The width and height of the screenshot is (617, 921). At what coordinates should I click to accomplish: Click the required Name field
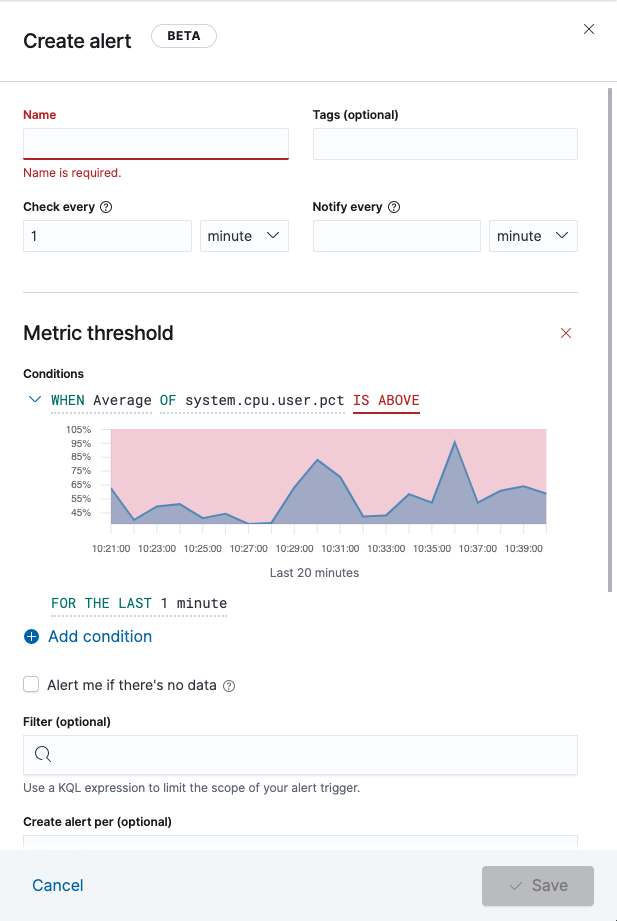(x=155, y=143)
